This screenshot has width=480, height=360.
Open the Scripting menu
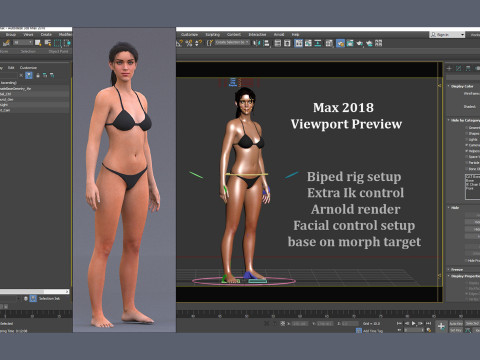point(213,35)
